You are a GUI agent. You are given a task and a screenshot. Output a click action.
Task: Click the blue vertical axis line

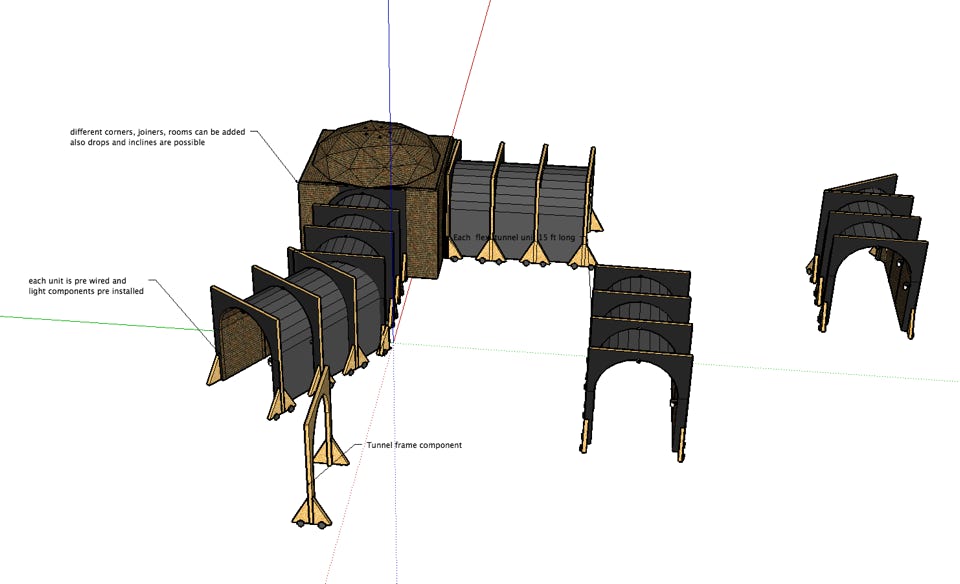[389, 60]
